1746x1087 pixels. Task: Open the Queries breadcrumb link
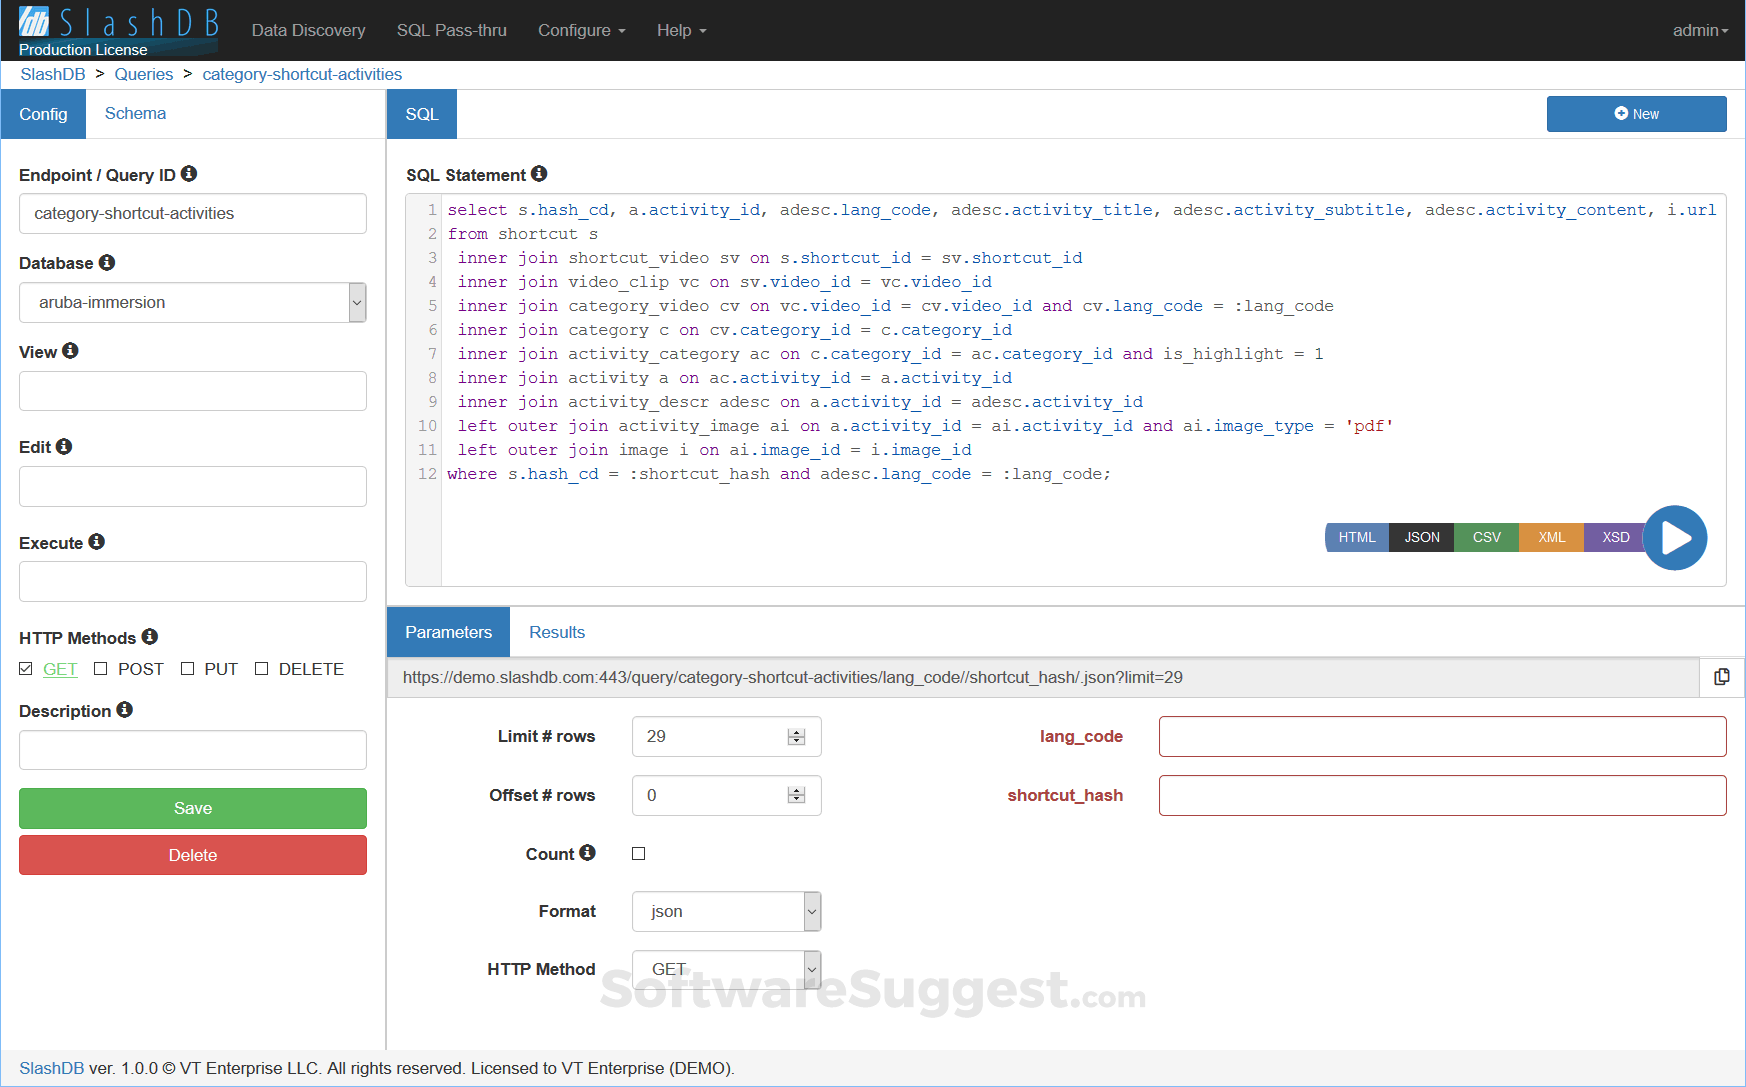pyautogui.click(x=143, y=73)
